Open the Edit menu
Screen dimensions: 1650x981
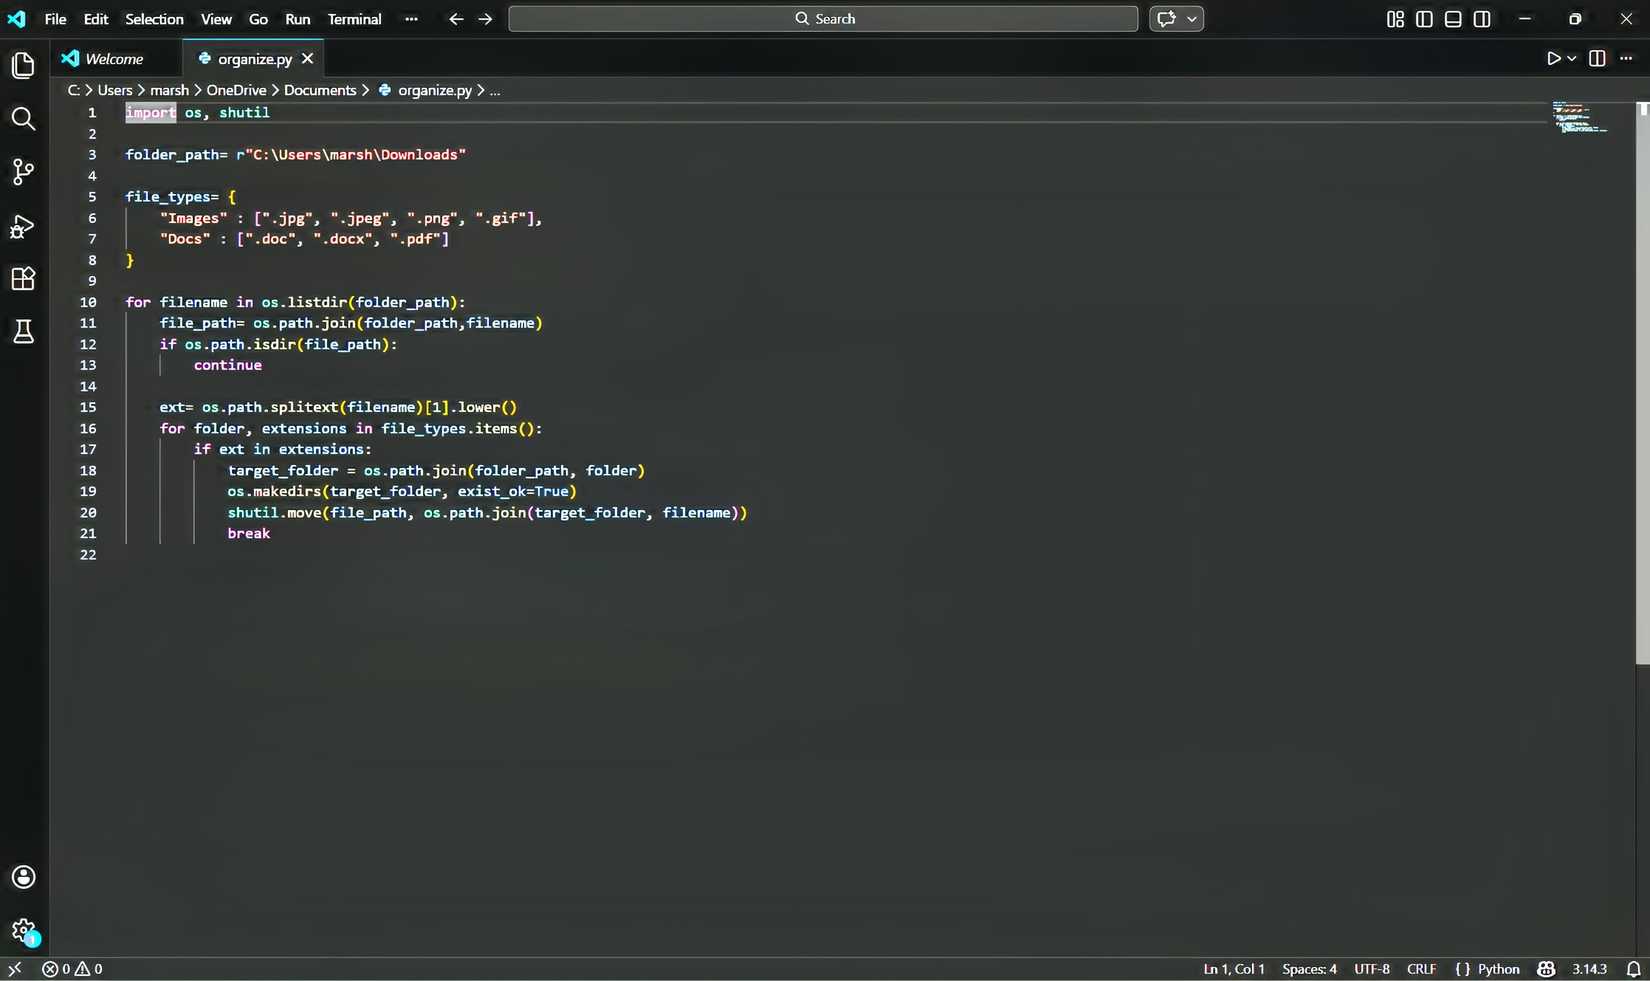[x=96, y=19]
